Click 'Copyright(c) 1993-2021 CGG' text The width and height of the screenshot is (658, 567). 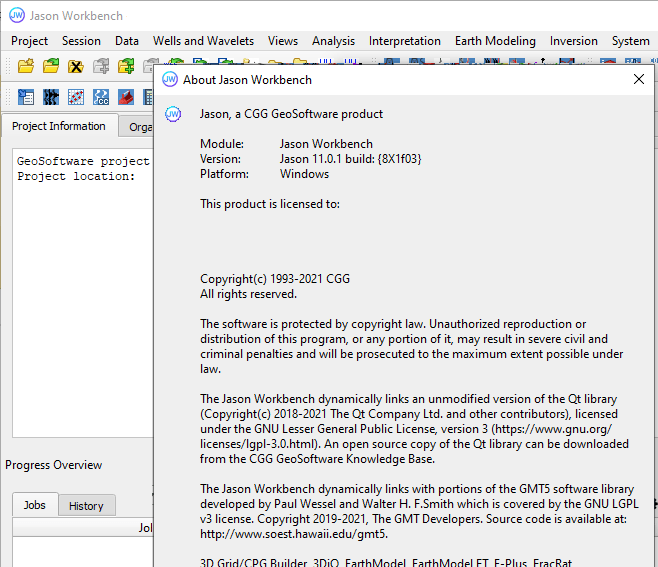(x=275, y=279)
